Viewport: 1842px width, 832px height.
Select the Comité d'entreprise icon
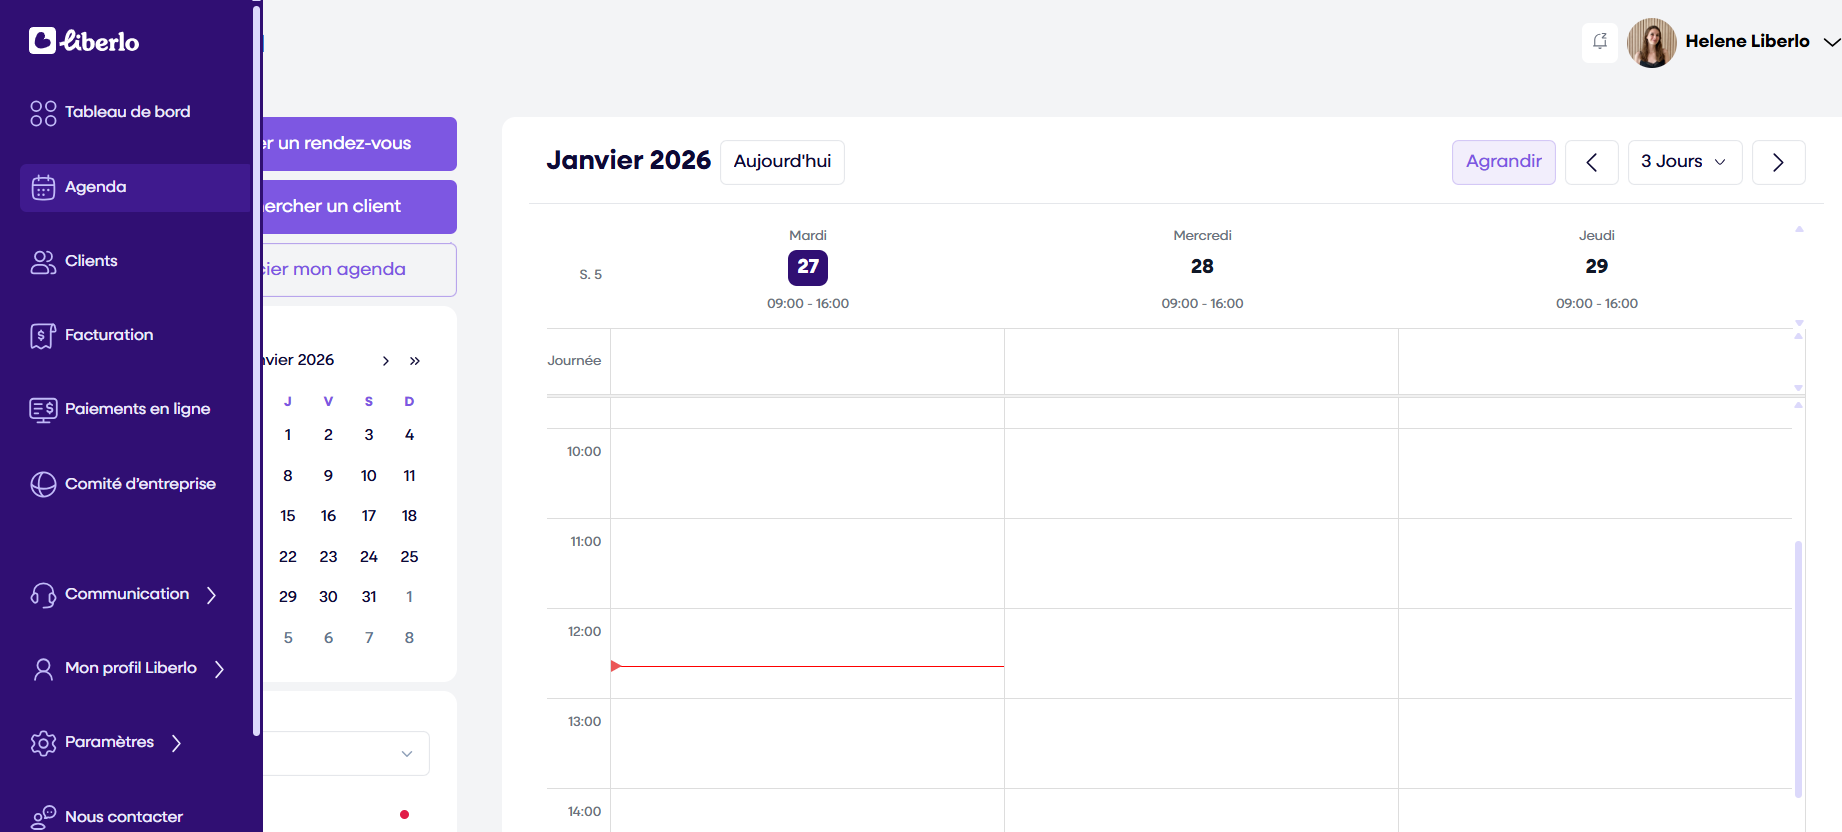43,484
